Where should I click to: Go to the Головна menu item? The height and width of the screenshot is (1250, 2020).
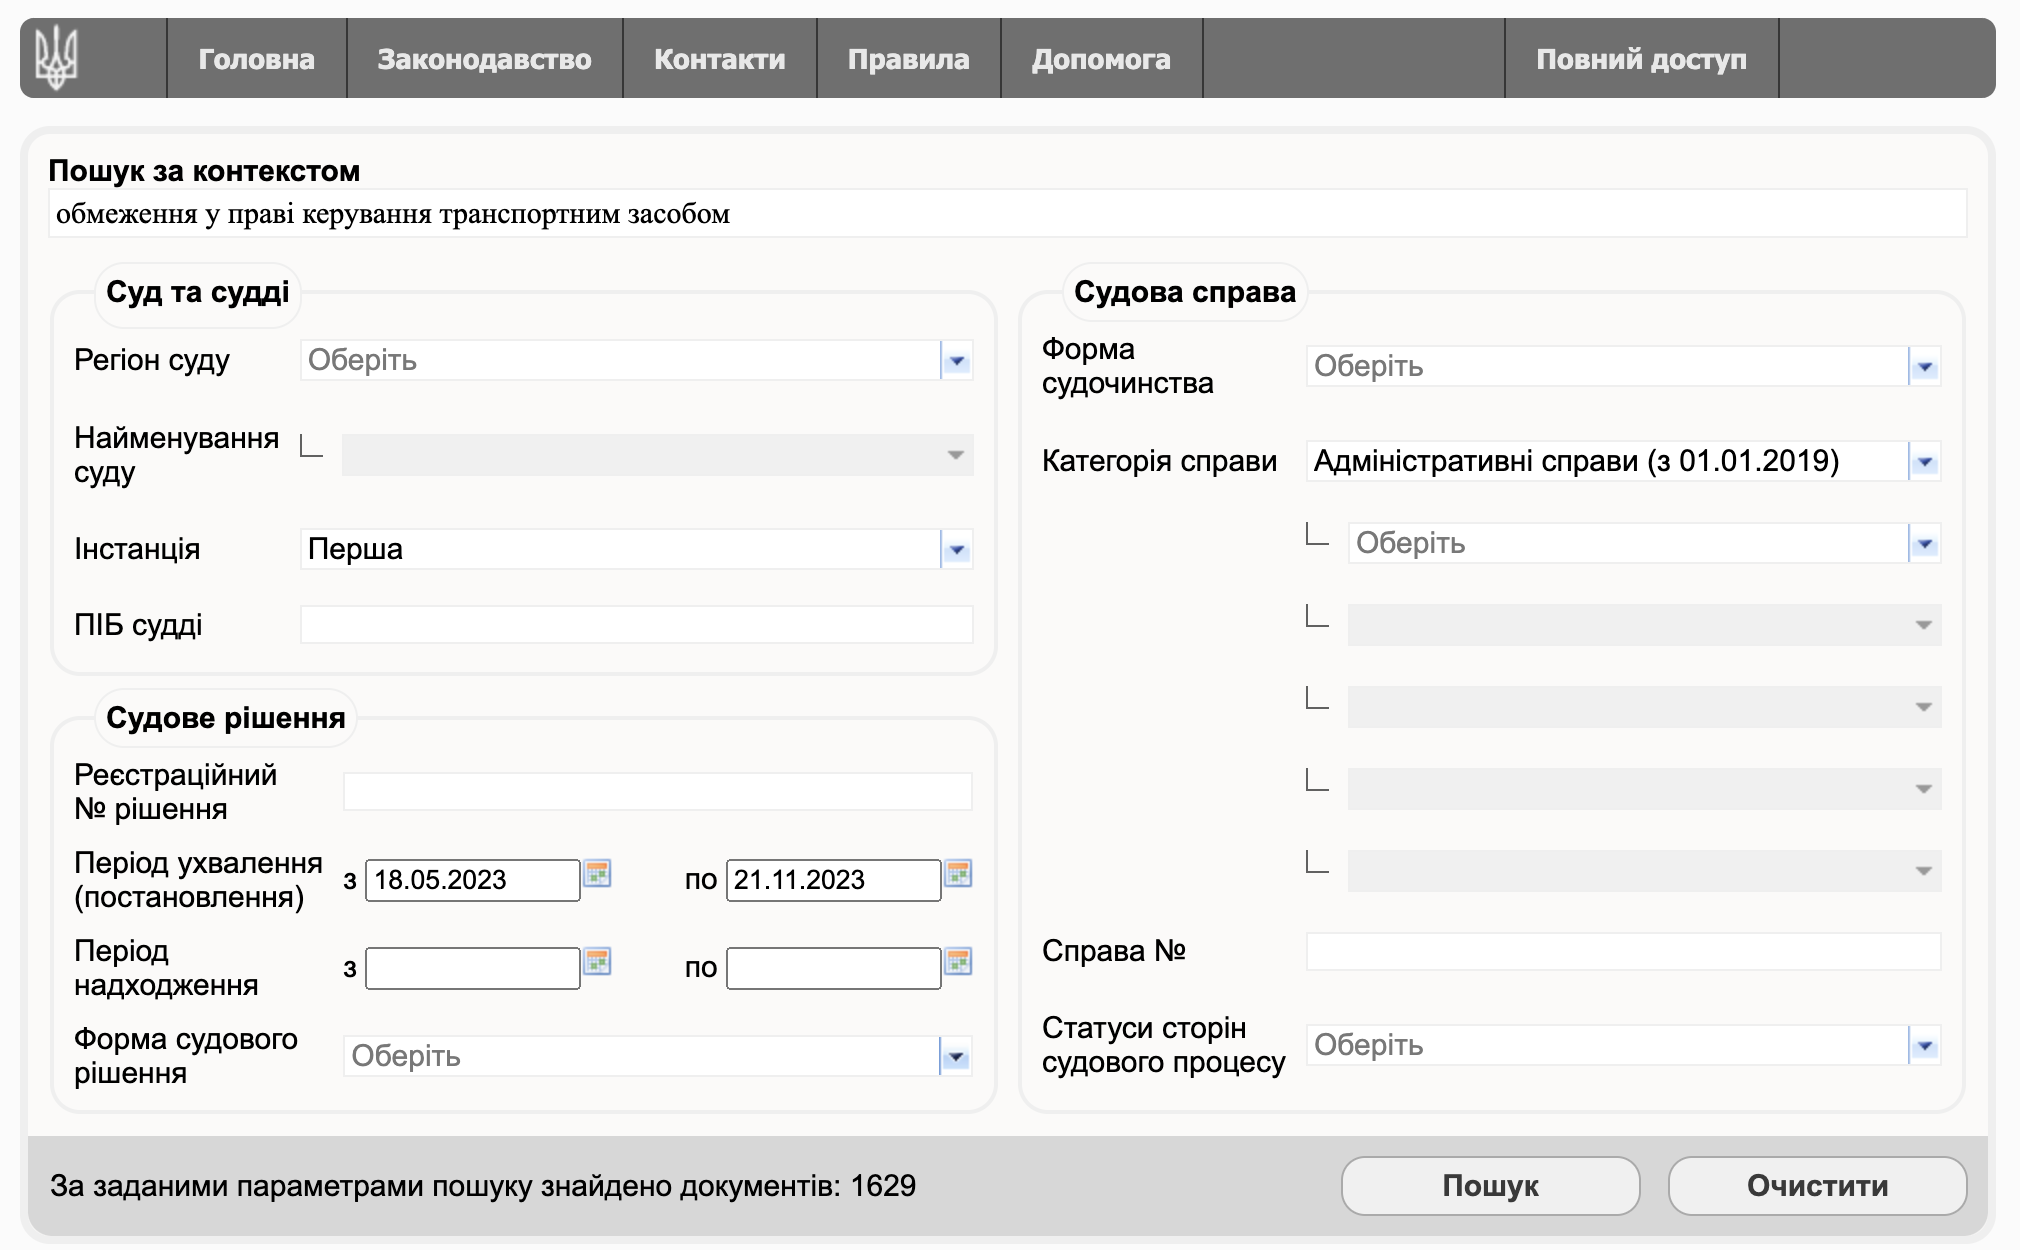tap(256, 59)
